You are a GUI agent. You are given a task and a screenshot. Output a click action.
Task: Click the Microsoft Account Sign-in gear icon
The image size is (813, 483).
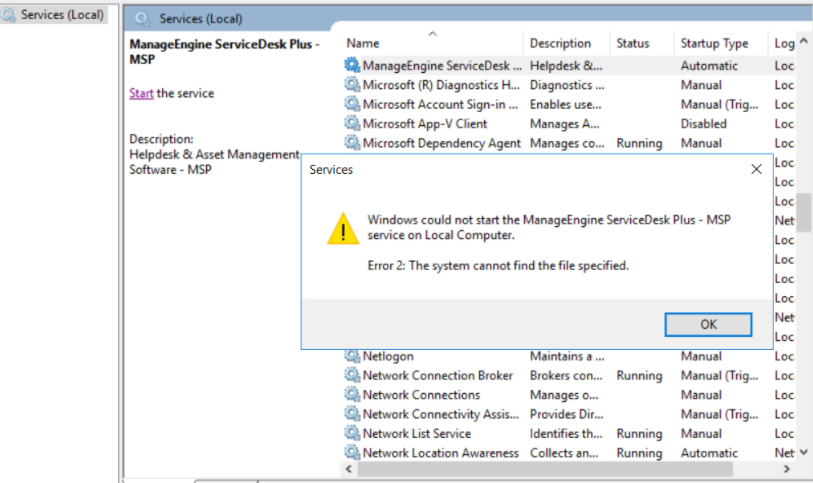click(352, 104)
